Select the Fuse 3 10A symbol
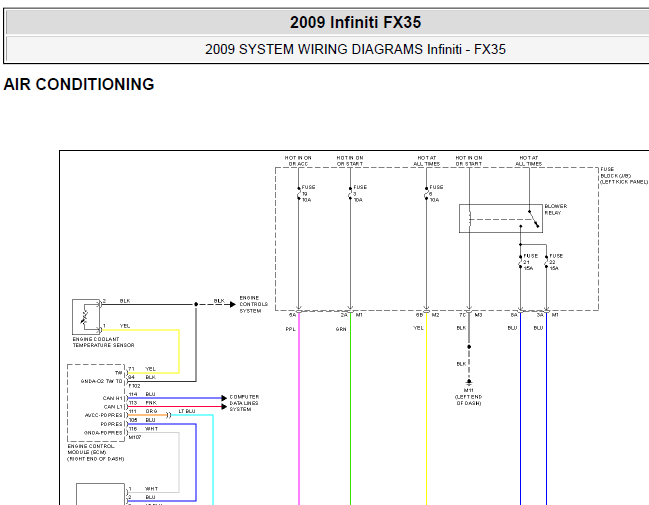Image resolution: width=649 pixels, height=505 pixels. 350,193
